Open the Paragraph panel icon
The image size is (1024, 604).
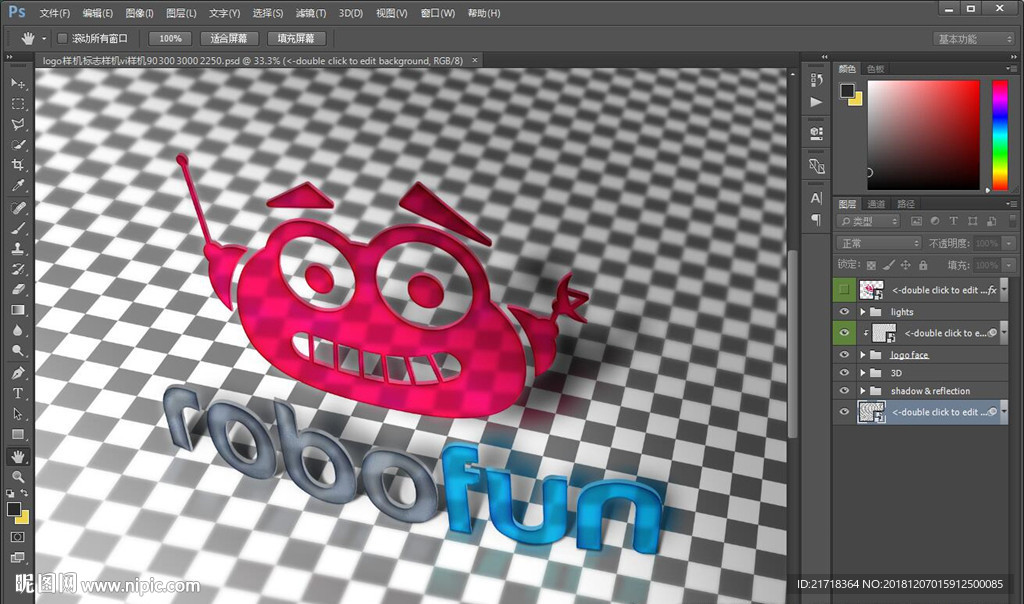816,220
